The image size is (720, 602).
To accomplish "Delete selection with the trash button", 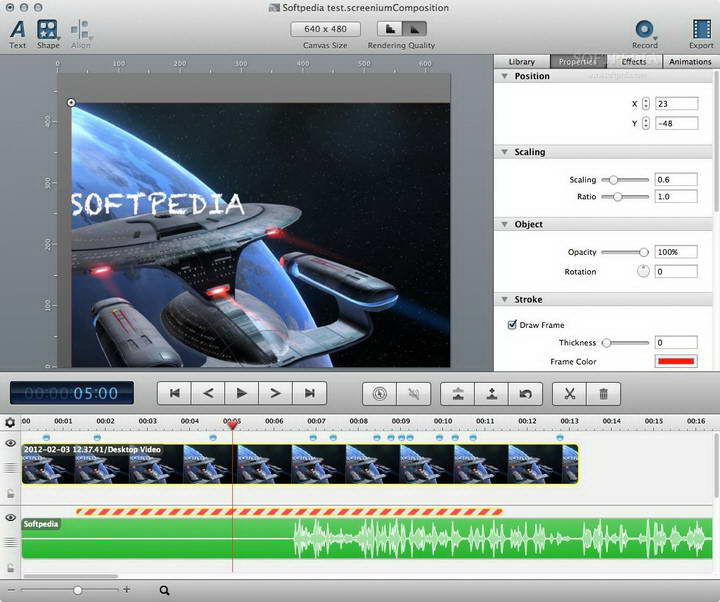I will pyautogui.click(x=604, y=394).
